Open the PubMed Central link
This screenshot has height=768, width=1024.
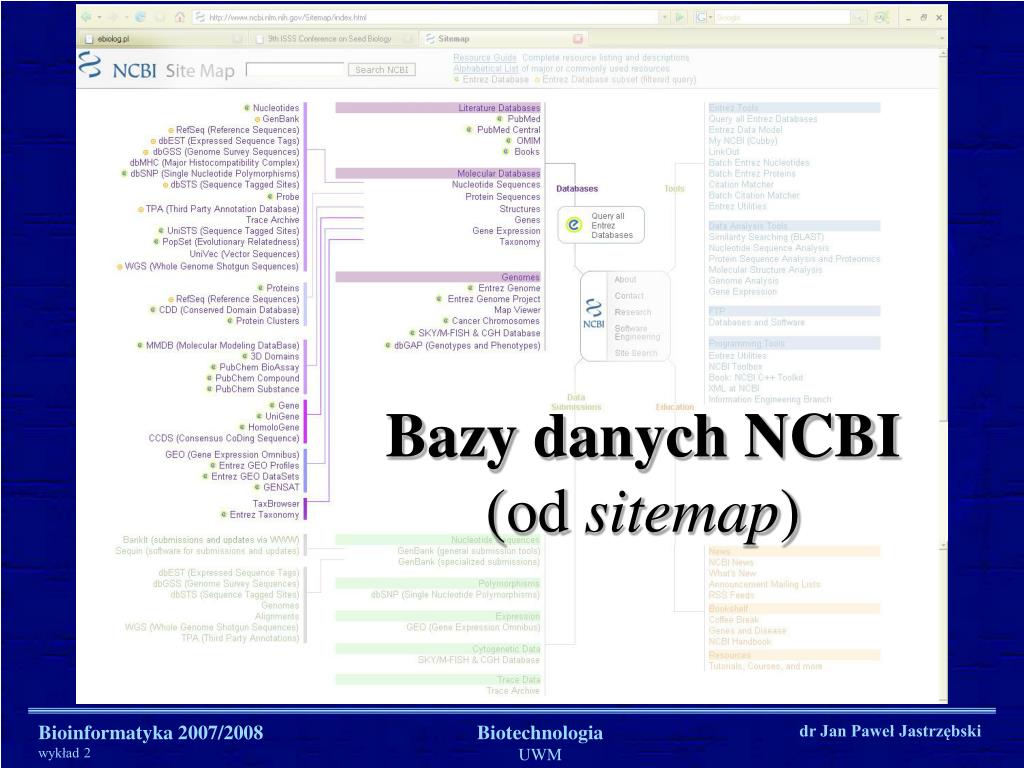coord(508,130)
